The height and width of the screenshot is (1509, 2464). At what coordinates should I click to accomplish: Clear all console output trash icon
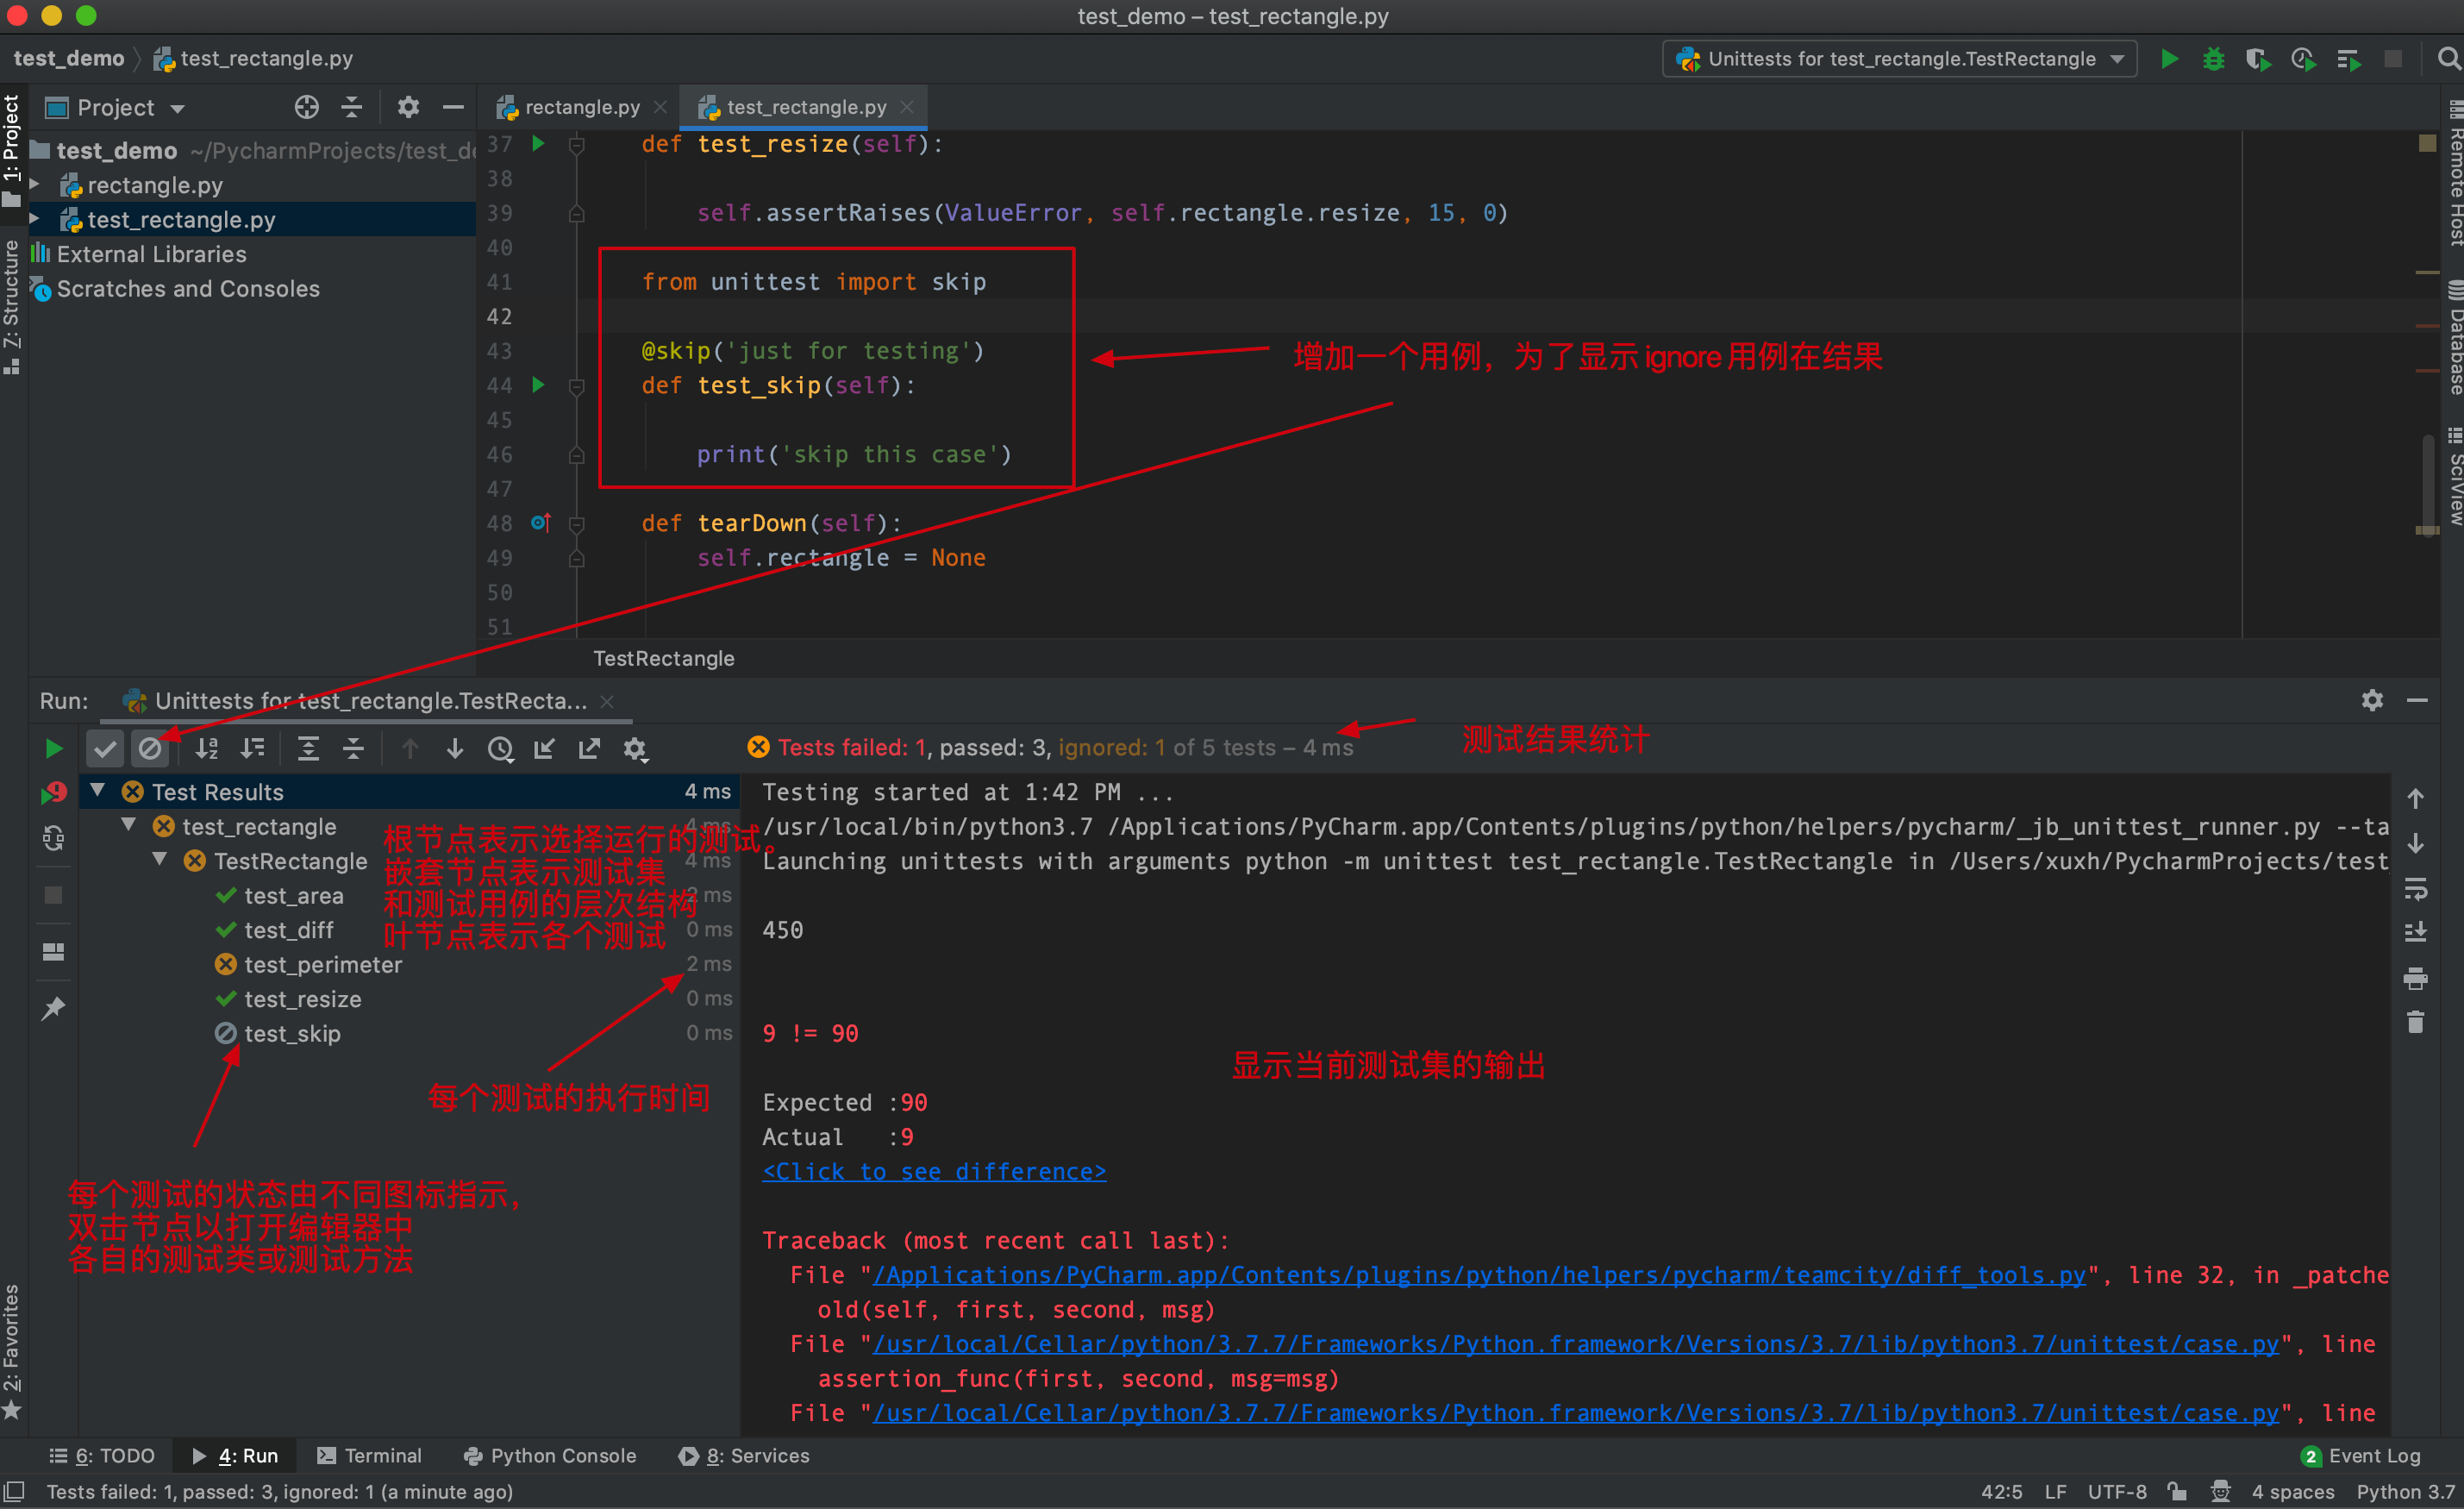coord(2415,1022)
